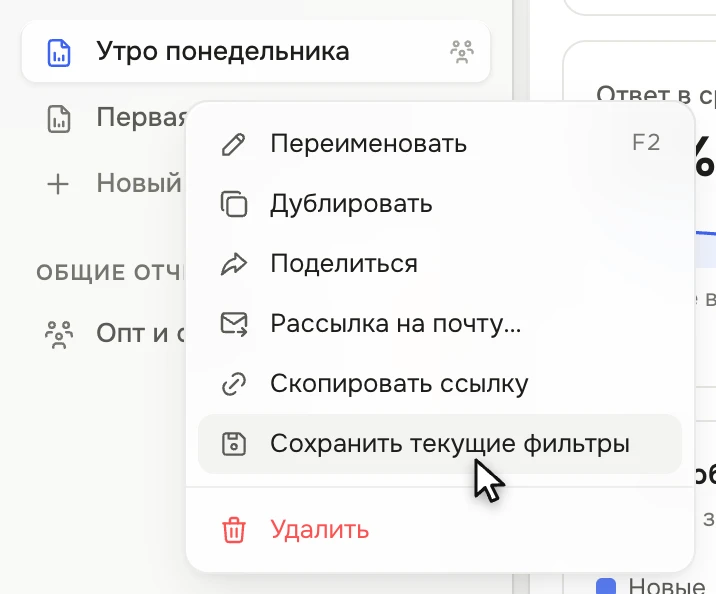Choose the Поделиться menu option
The height and width of the screenshot is (594, 716).
click(440, 263)
